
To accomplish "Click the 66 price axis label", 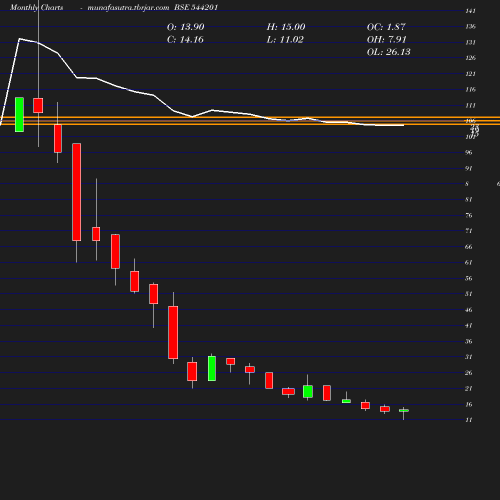I will point(469,247).
